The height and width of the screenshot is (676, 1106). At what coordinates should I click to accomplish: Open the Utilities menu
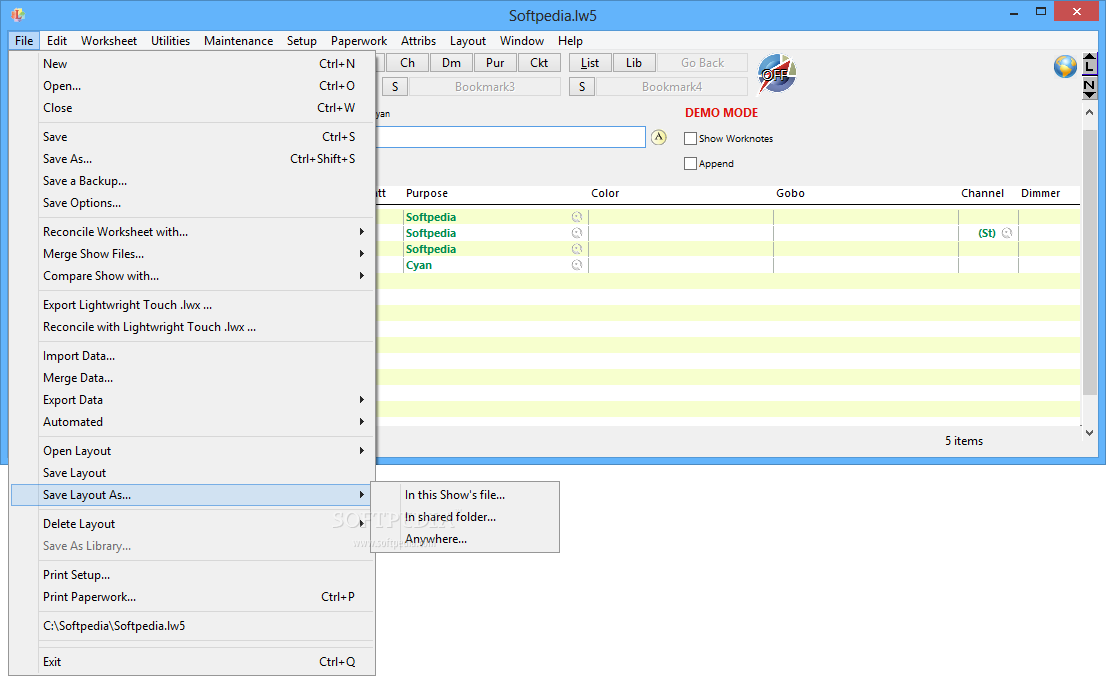pos(170,40)
